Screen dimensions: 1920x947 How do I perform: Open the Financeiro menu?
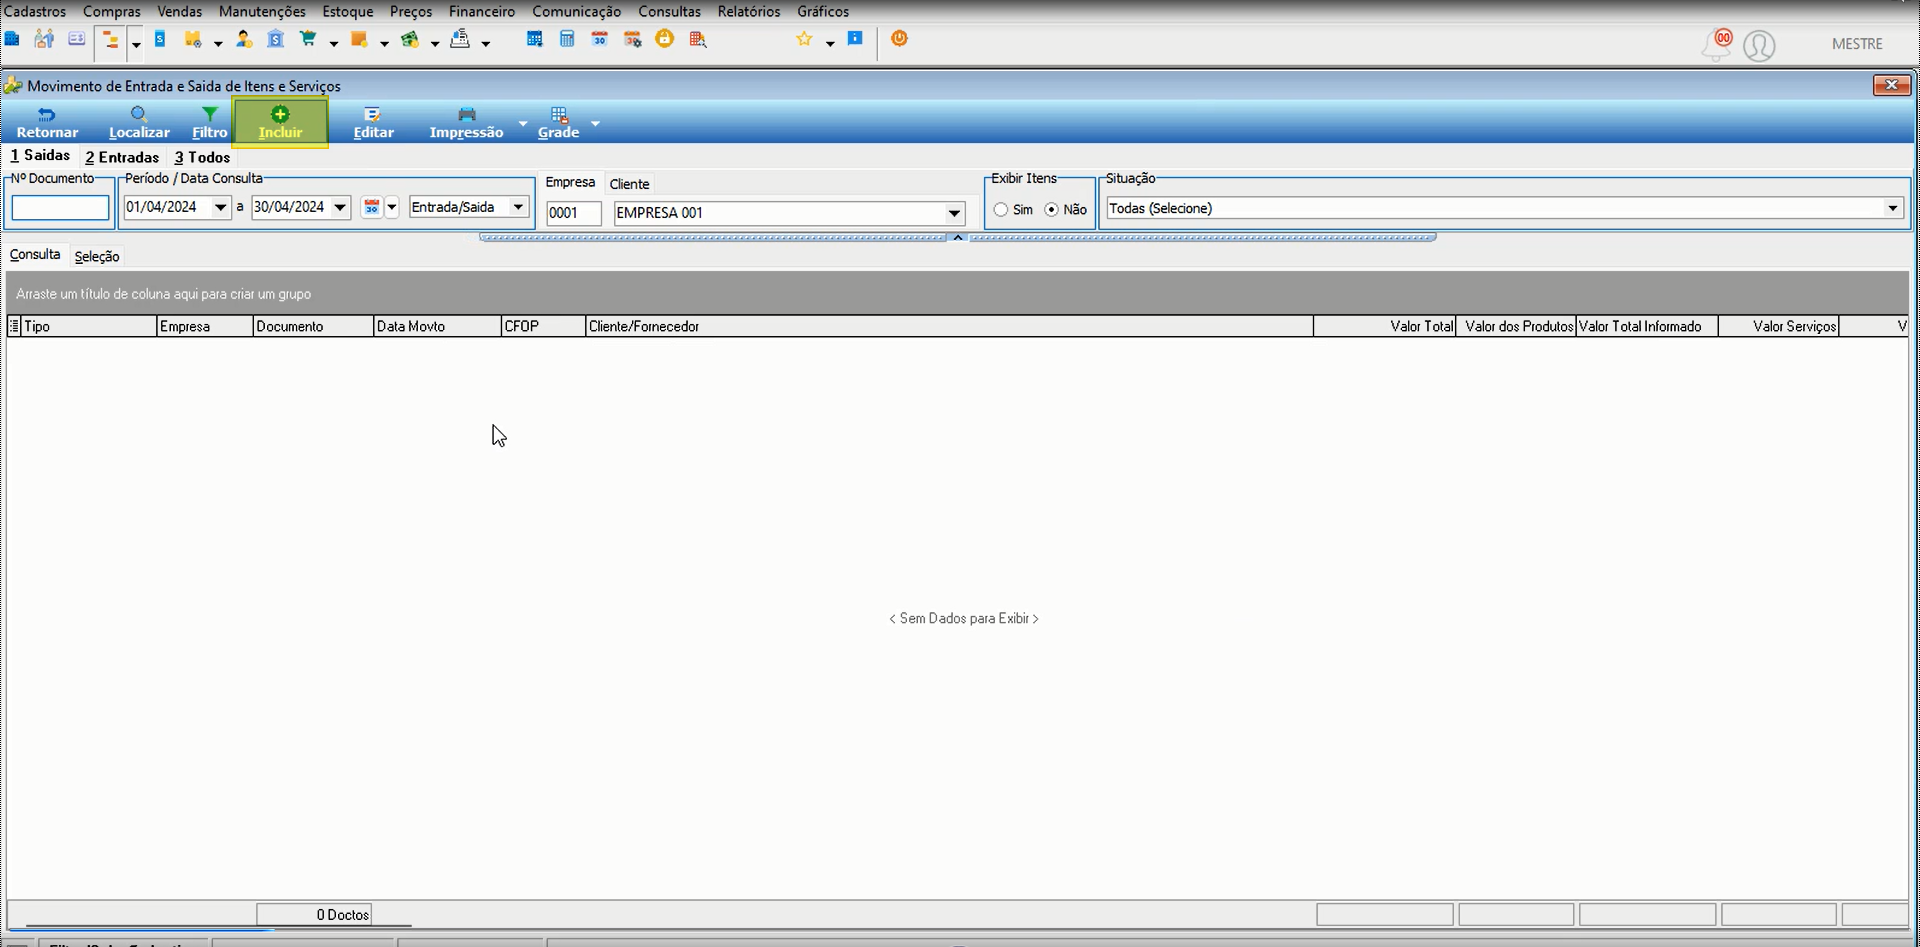(x=482, y=11)
